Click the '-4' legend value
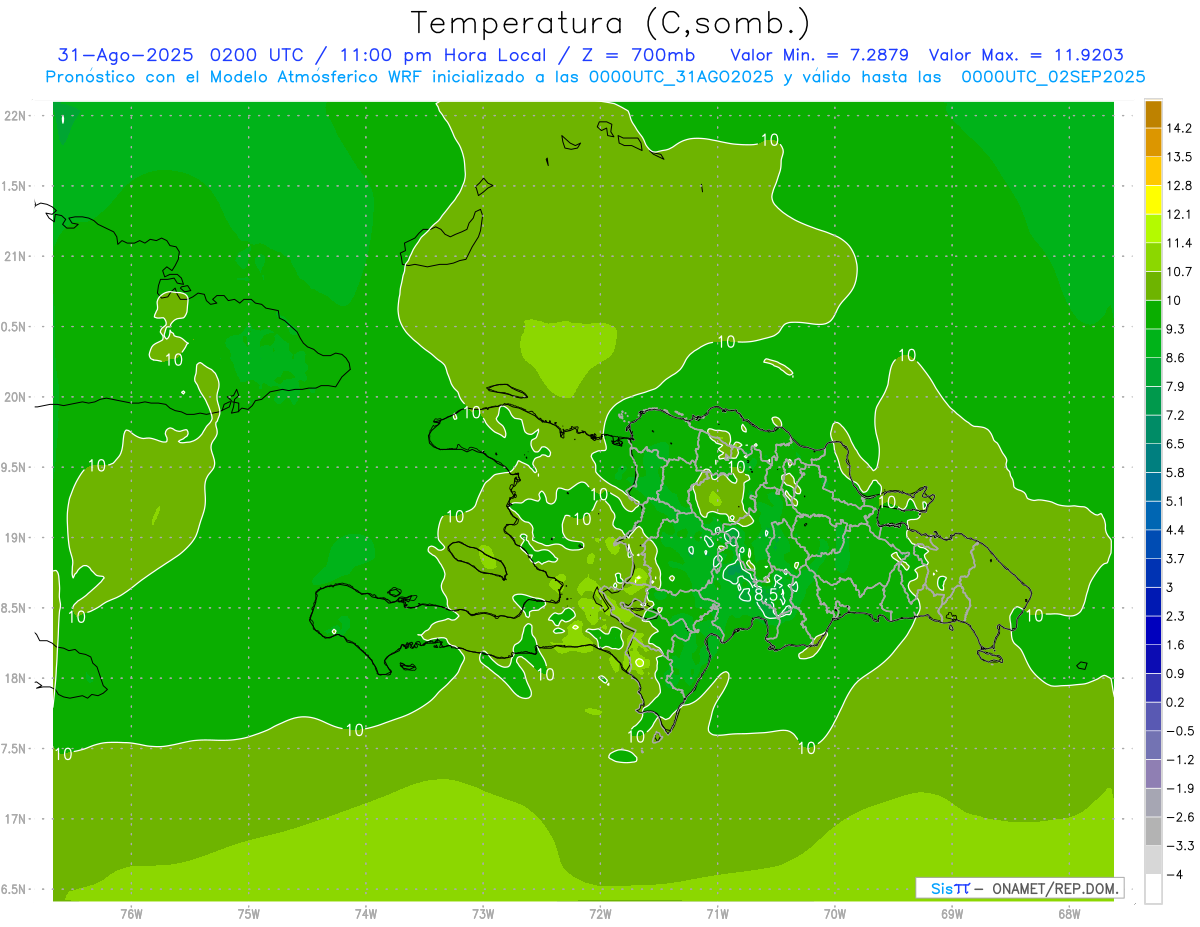 point(1176,874)
